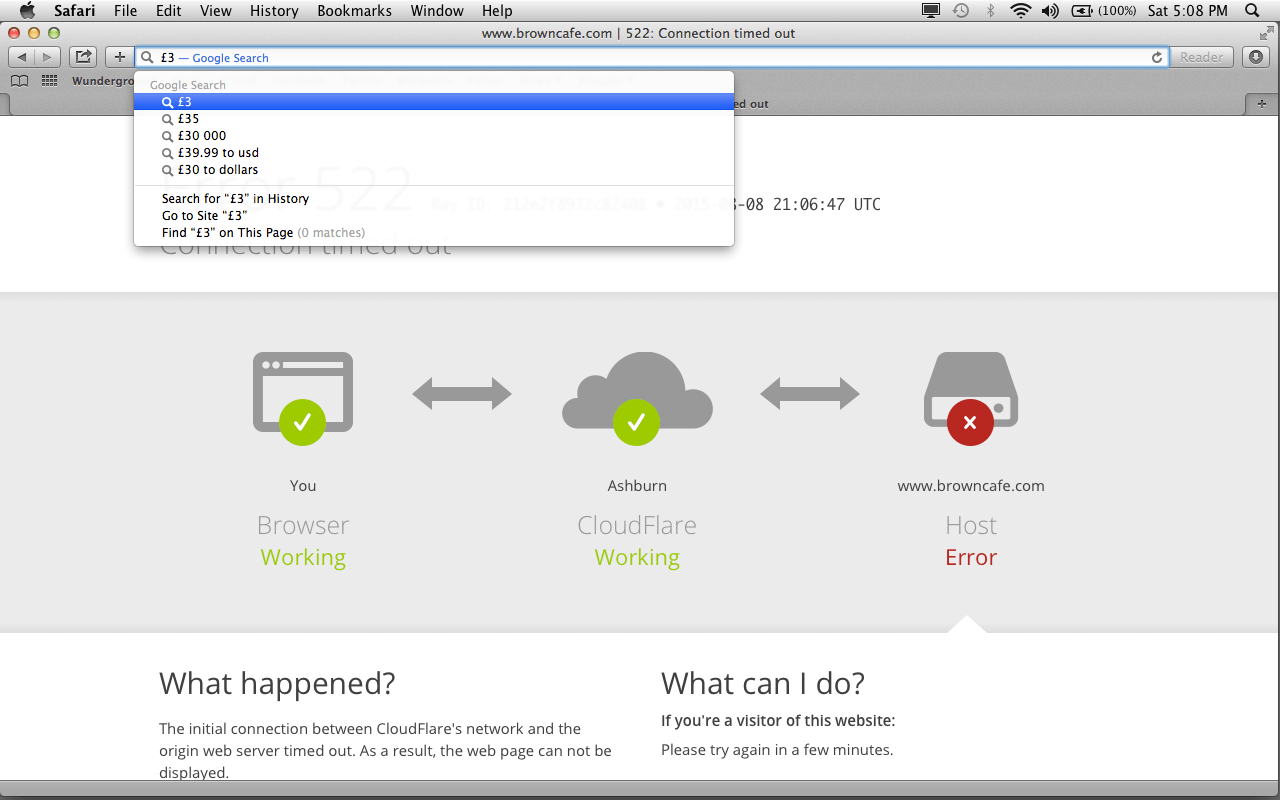The width and height of the screenshot is (1280, 800).
Task: Select the '£3' search suggestion
Action: [x=434, y=102]
